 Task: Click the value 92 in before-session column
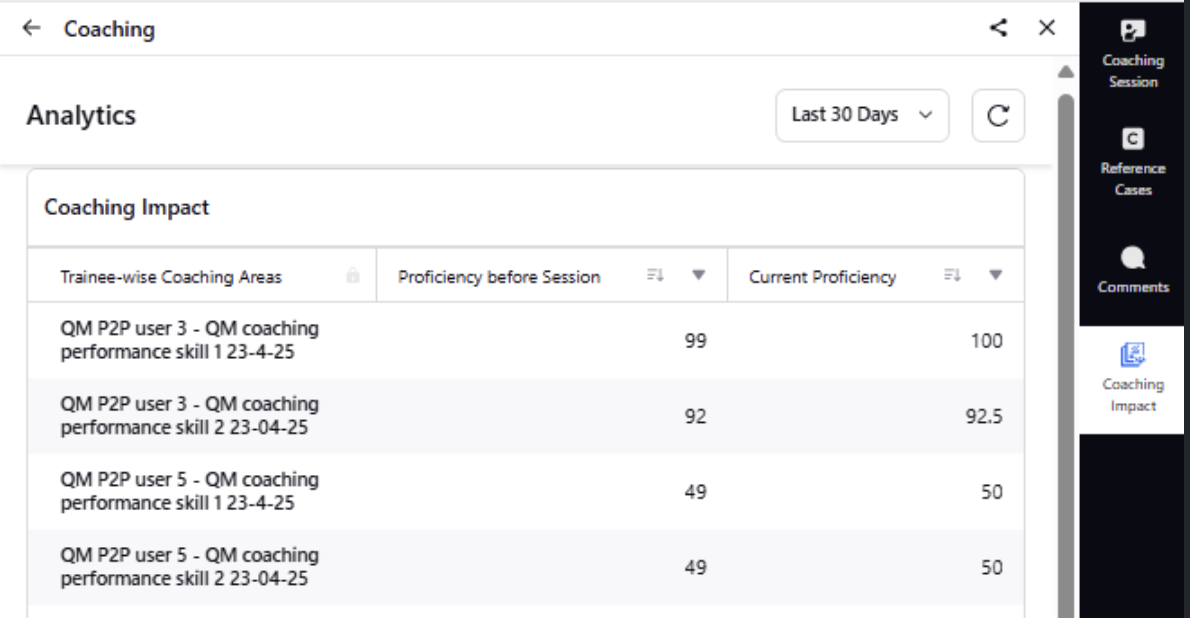(696, 417)
